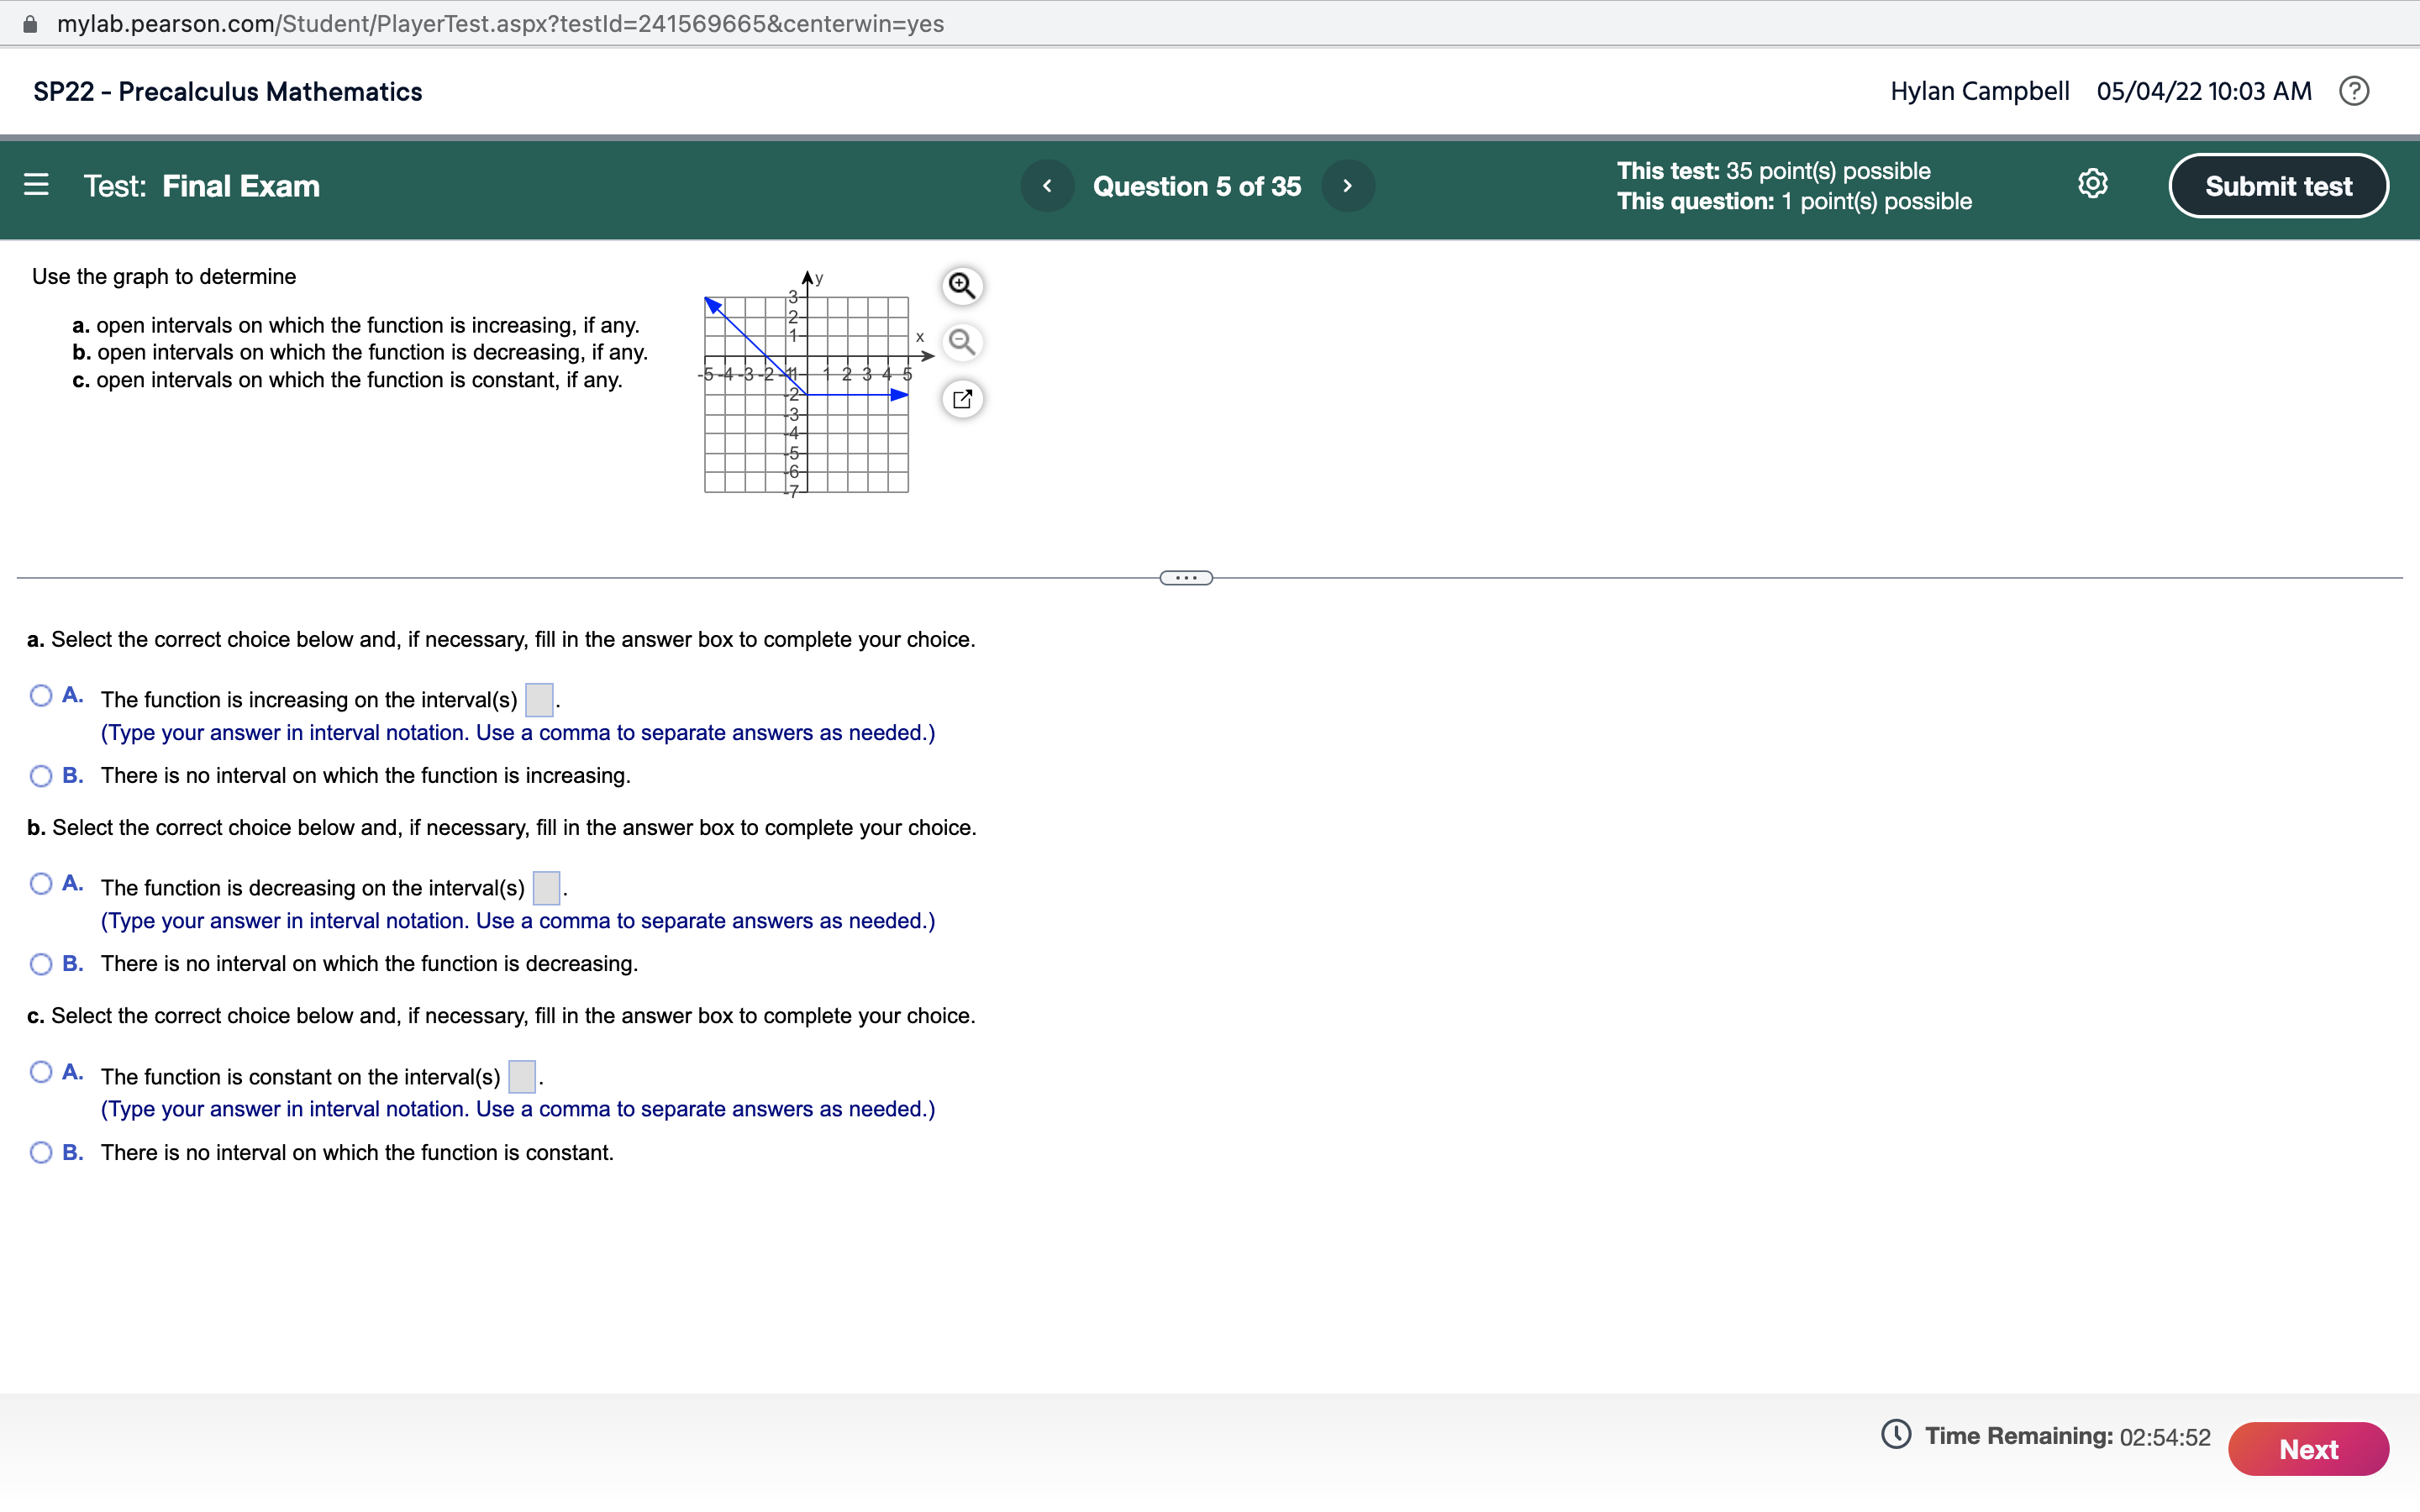Select choice B stating no decreasing interval
The height and width of the screenshot is (1512, 2420).
(41, 963)
